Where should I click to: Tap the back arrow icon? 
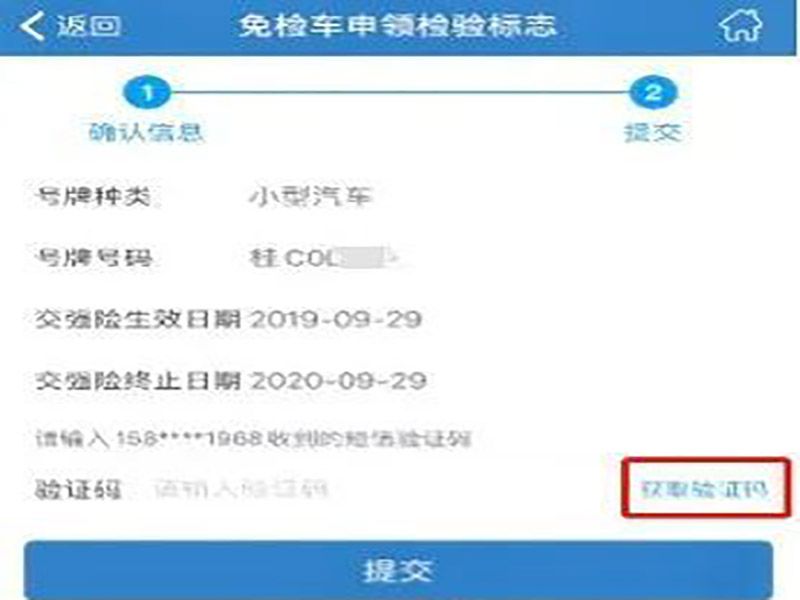coord(32,26)
